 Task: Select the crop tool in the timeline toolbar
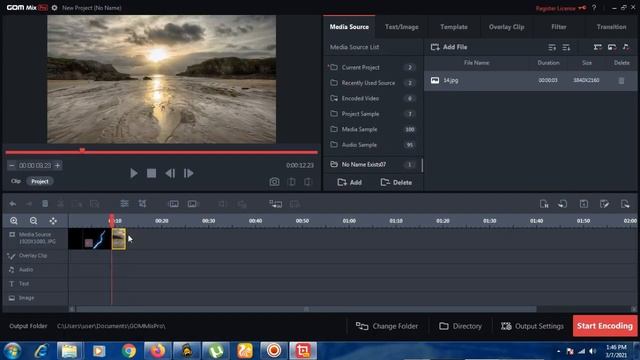tap(142, 203)
